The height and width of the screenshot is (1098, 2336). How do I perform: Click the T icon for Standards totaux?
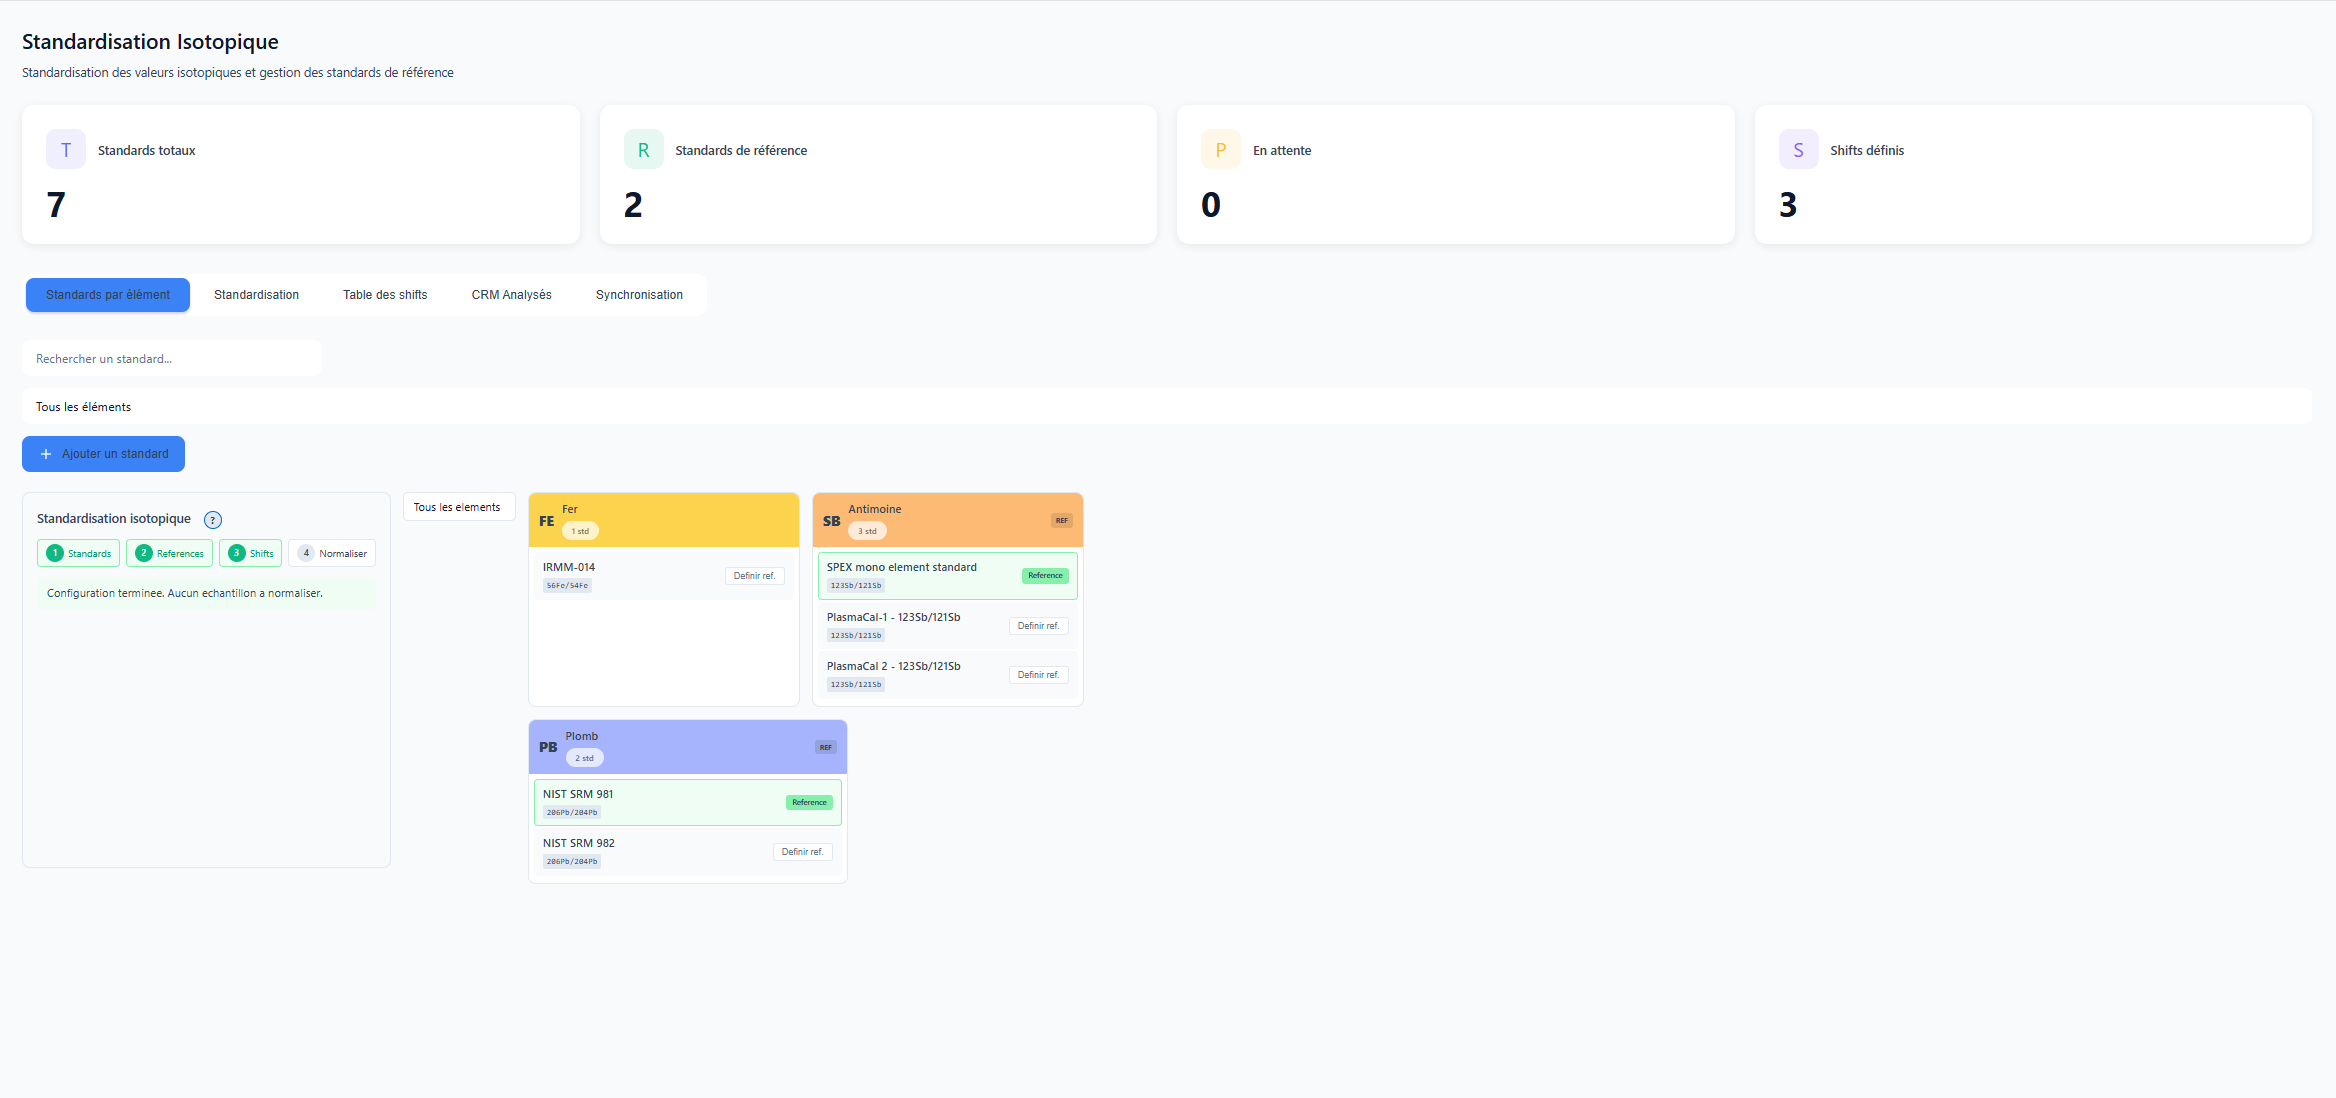click(66, 150)
